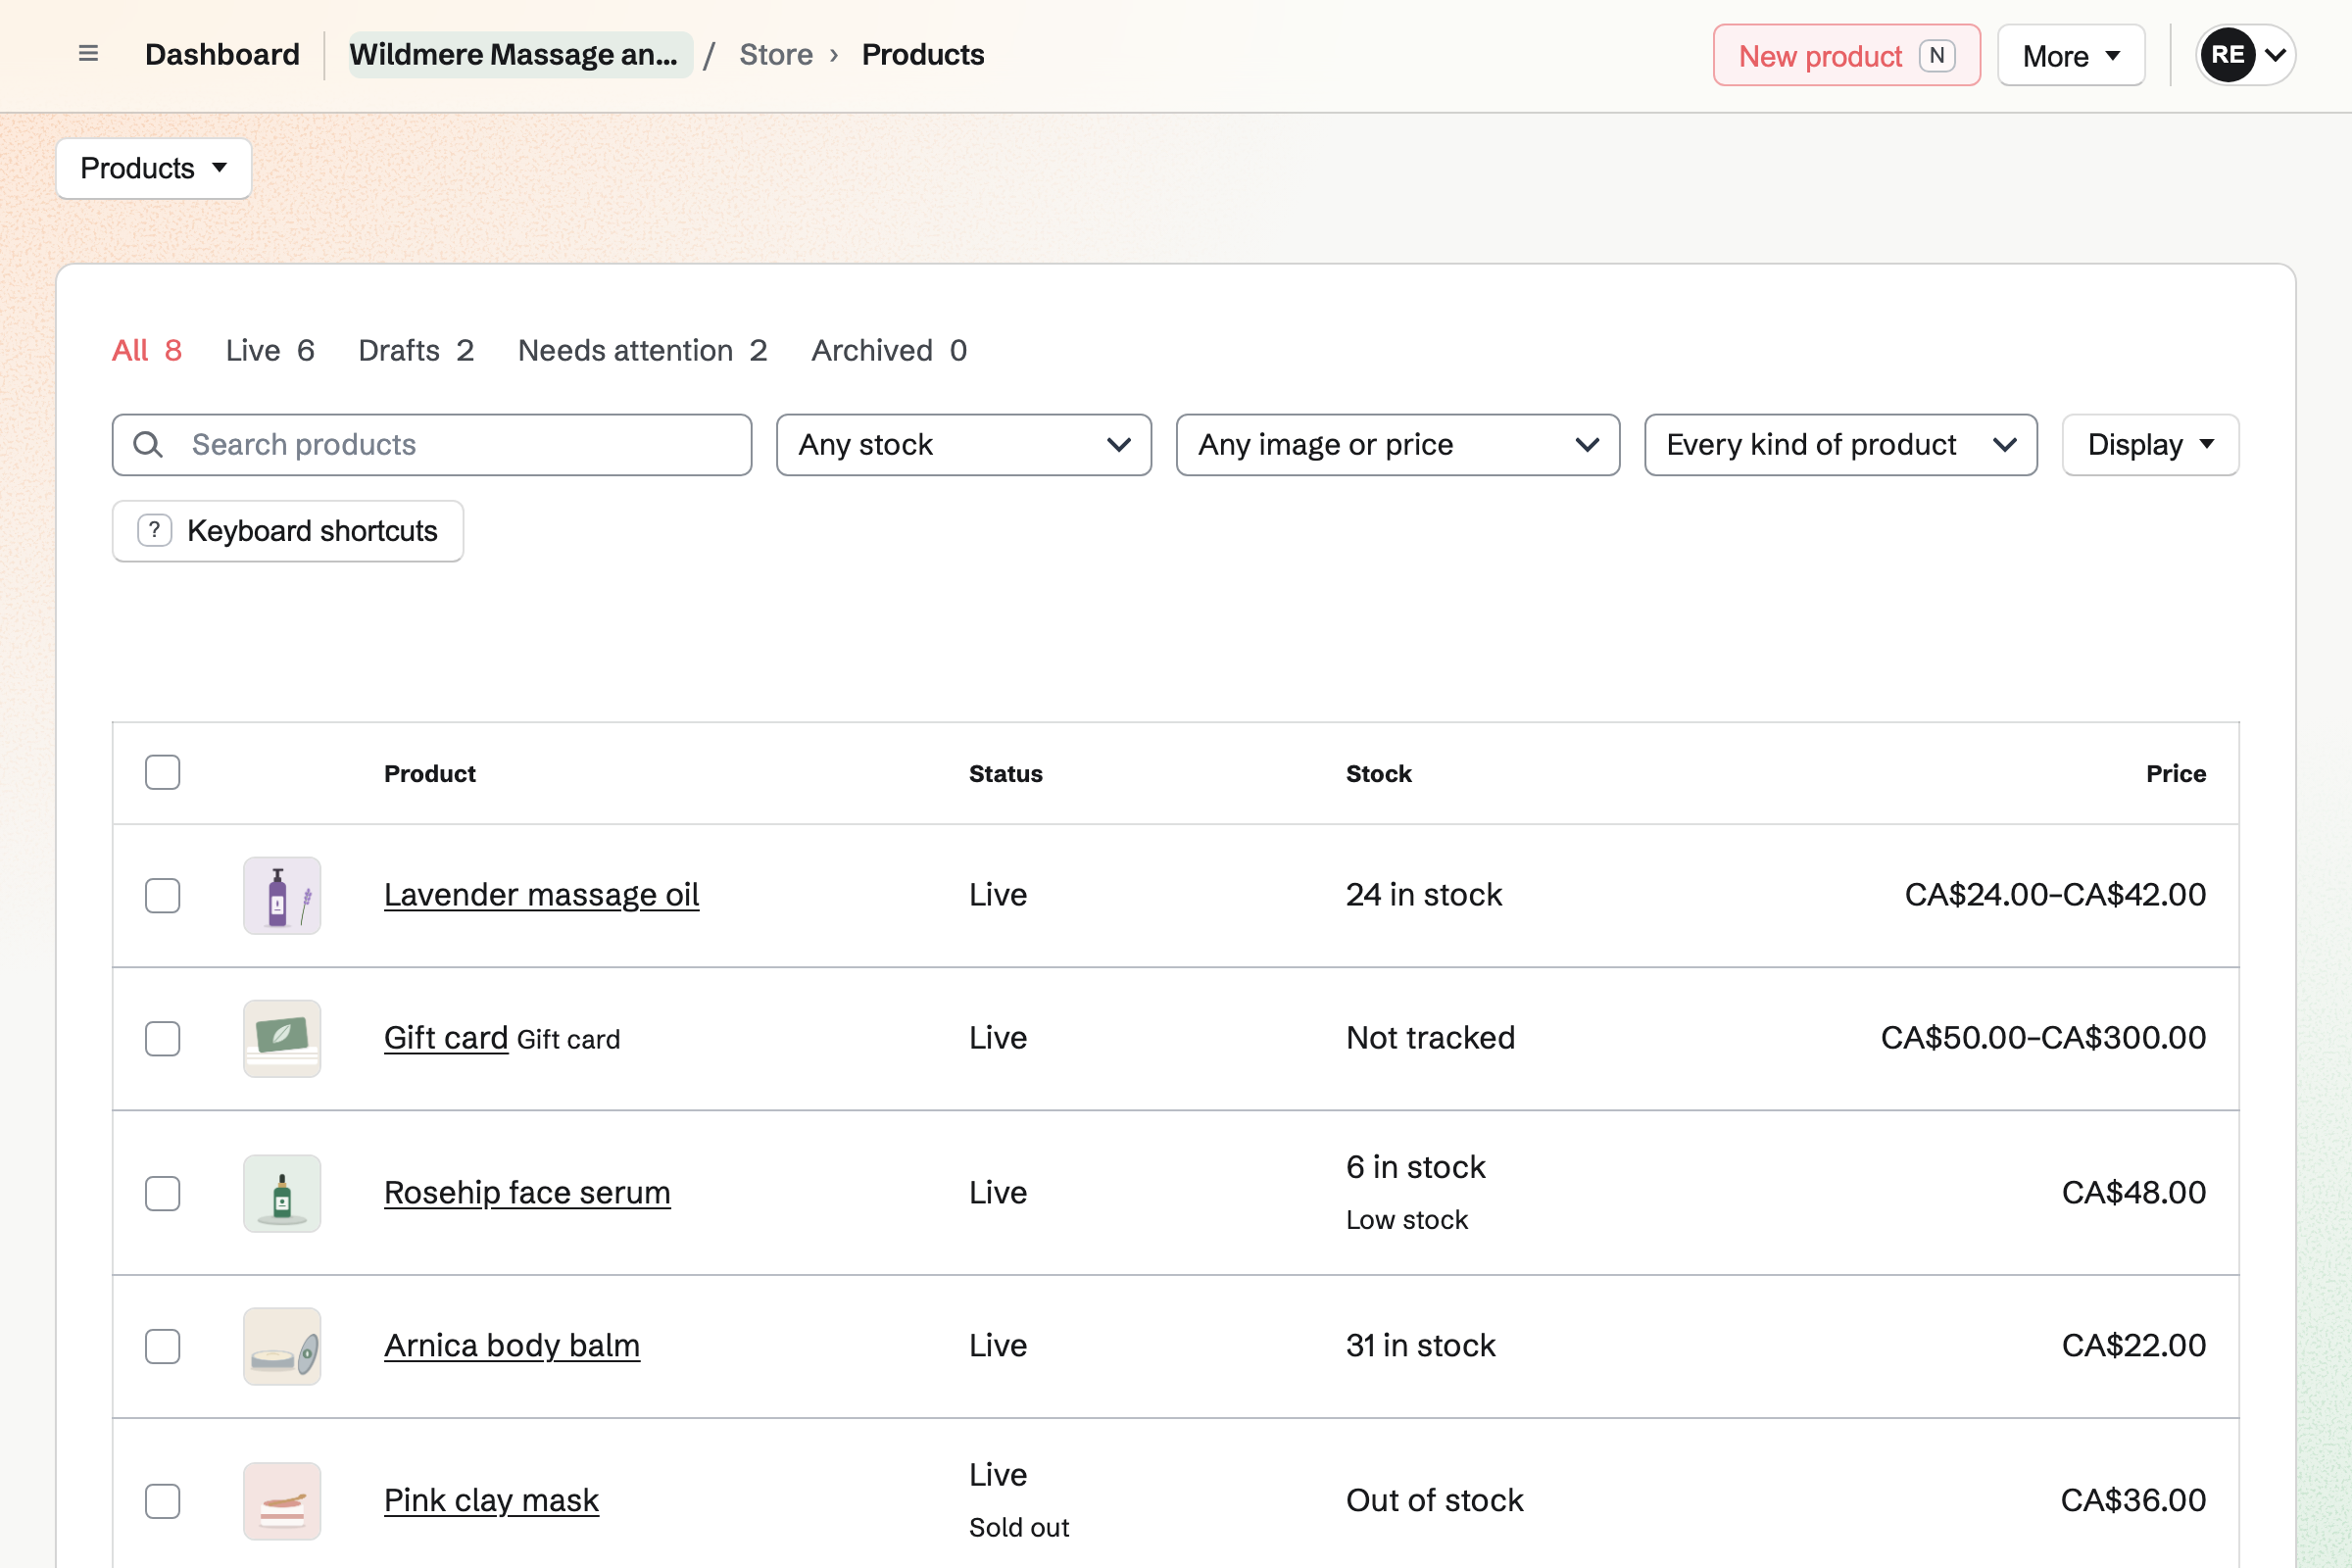This screenshot has height=1568, width=2352.
Task: Open the Pink clay mask product link
Action: (491, 1501)
